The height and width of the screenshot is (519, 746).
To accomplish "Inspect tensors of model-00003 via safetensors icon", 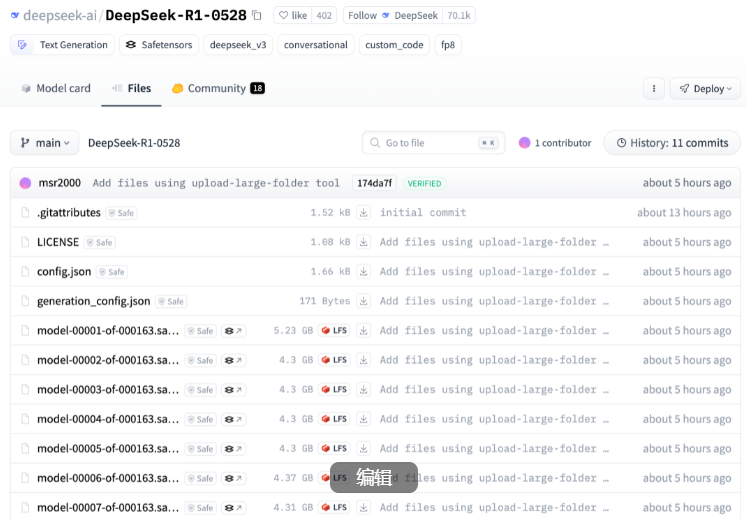I will point(233,390).
